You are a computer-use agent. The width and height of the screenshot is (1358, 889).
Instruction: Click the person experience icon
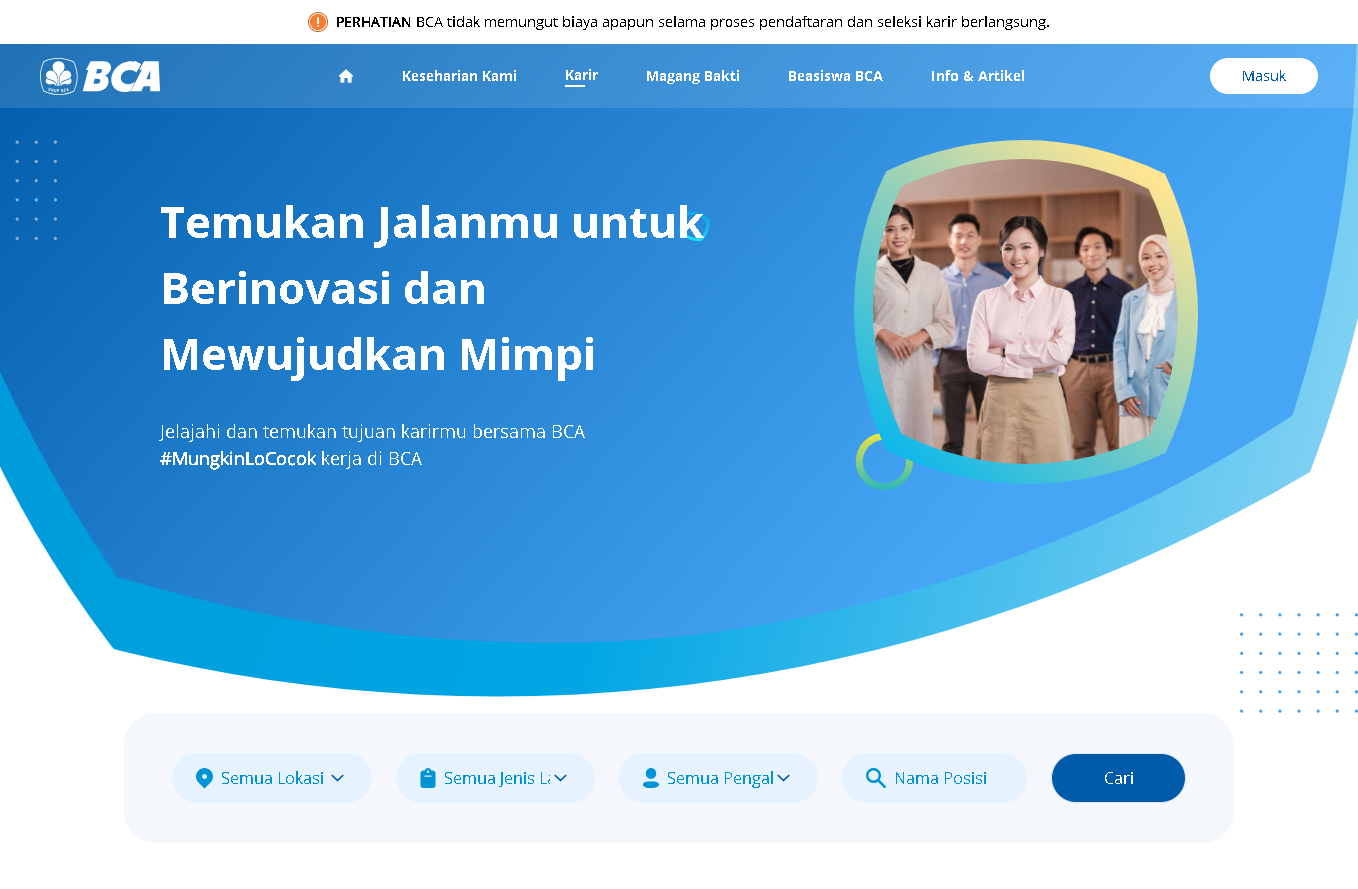pos(651,778)
